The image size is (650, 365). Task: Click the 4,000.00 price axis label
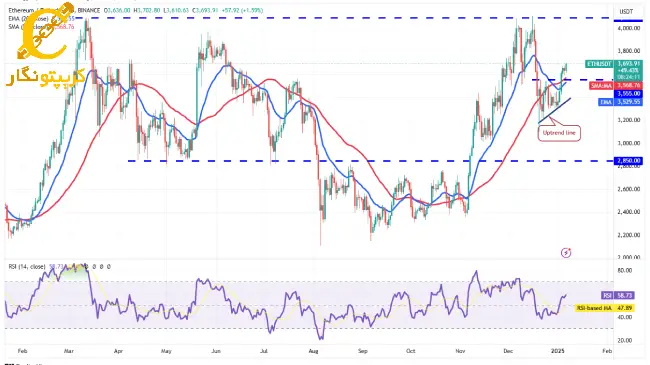(x=629, y=28)
